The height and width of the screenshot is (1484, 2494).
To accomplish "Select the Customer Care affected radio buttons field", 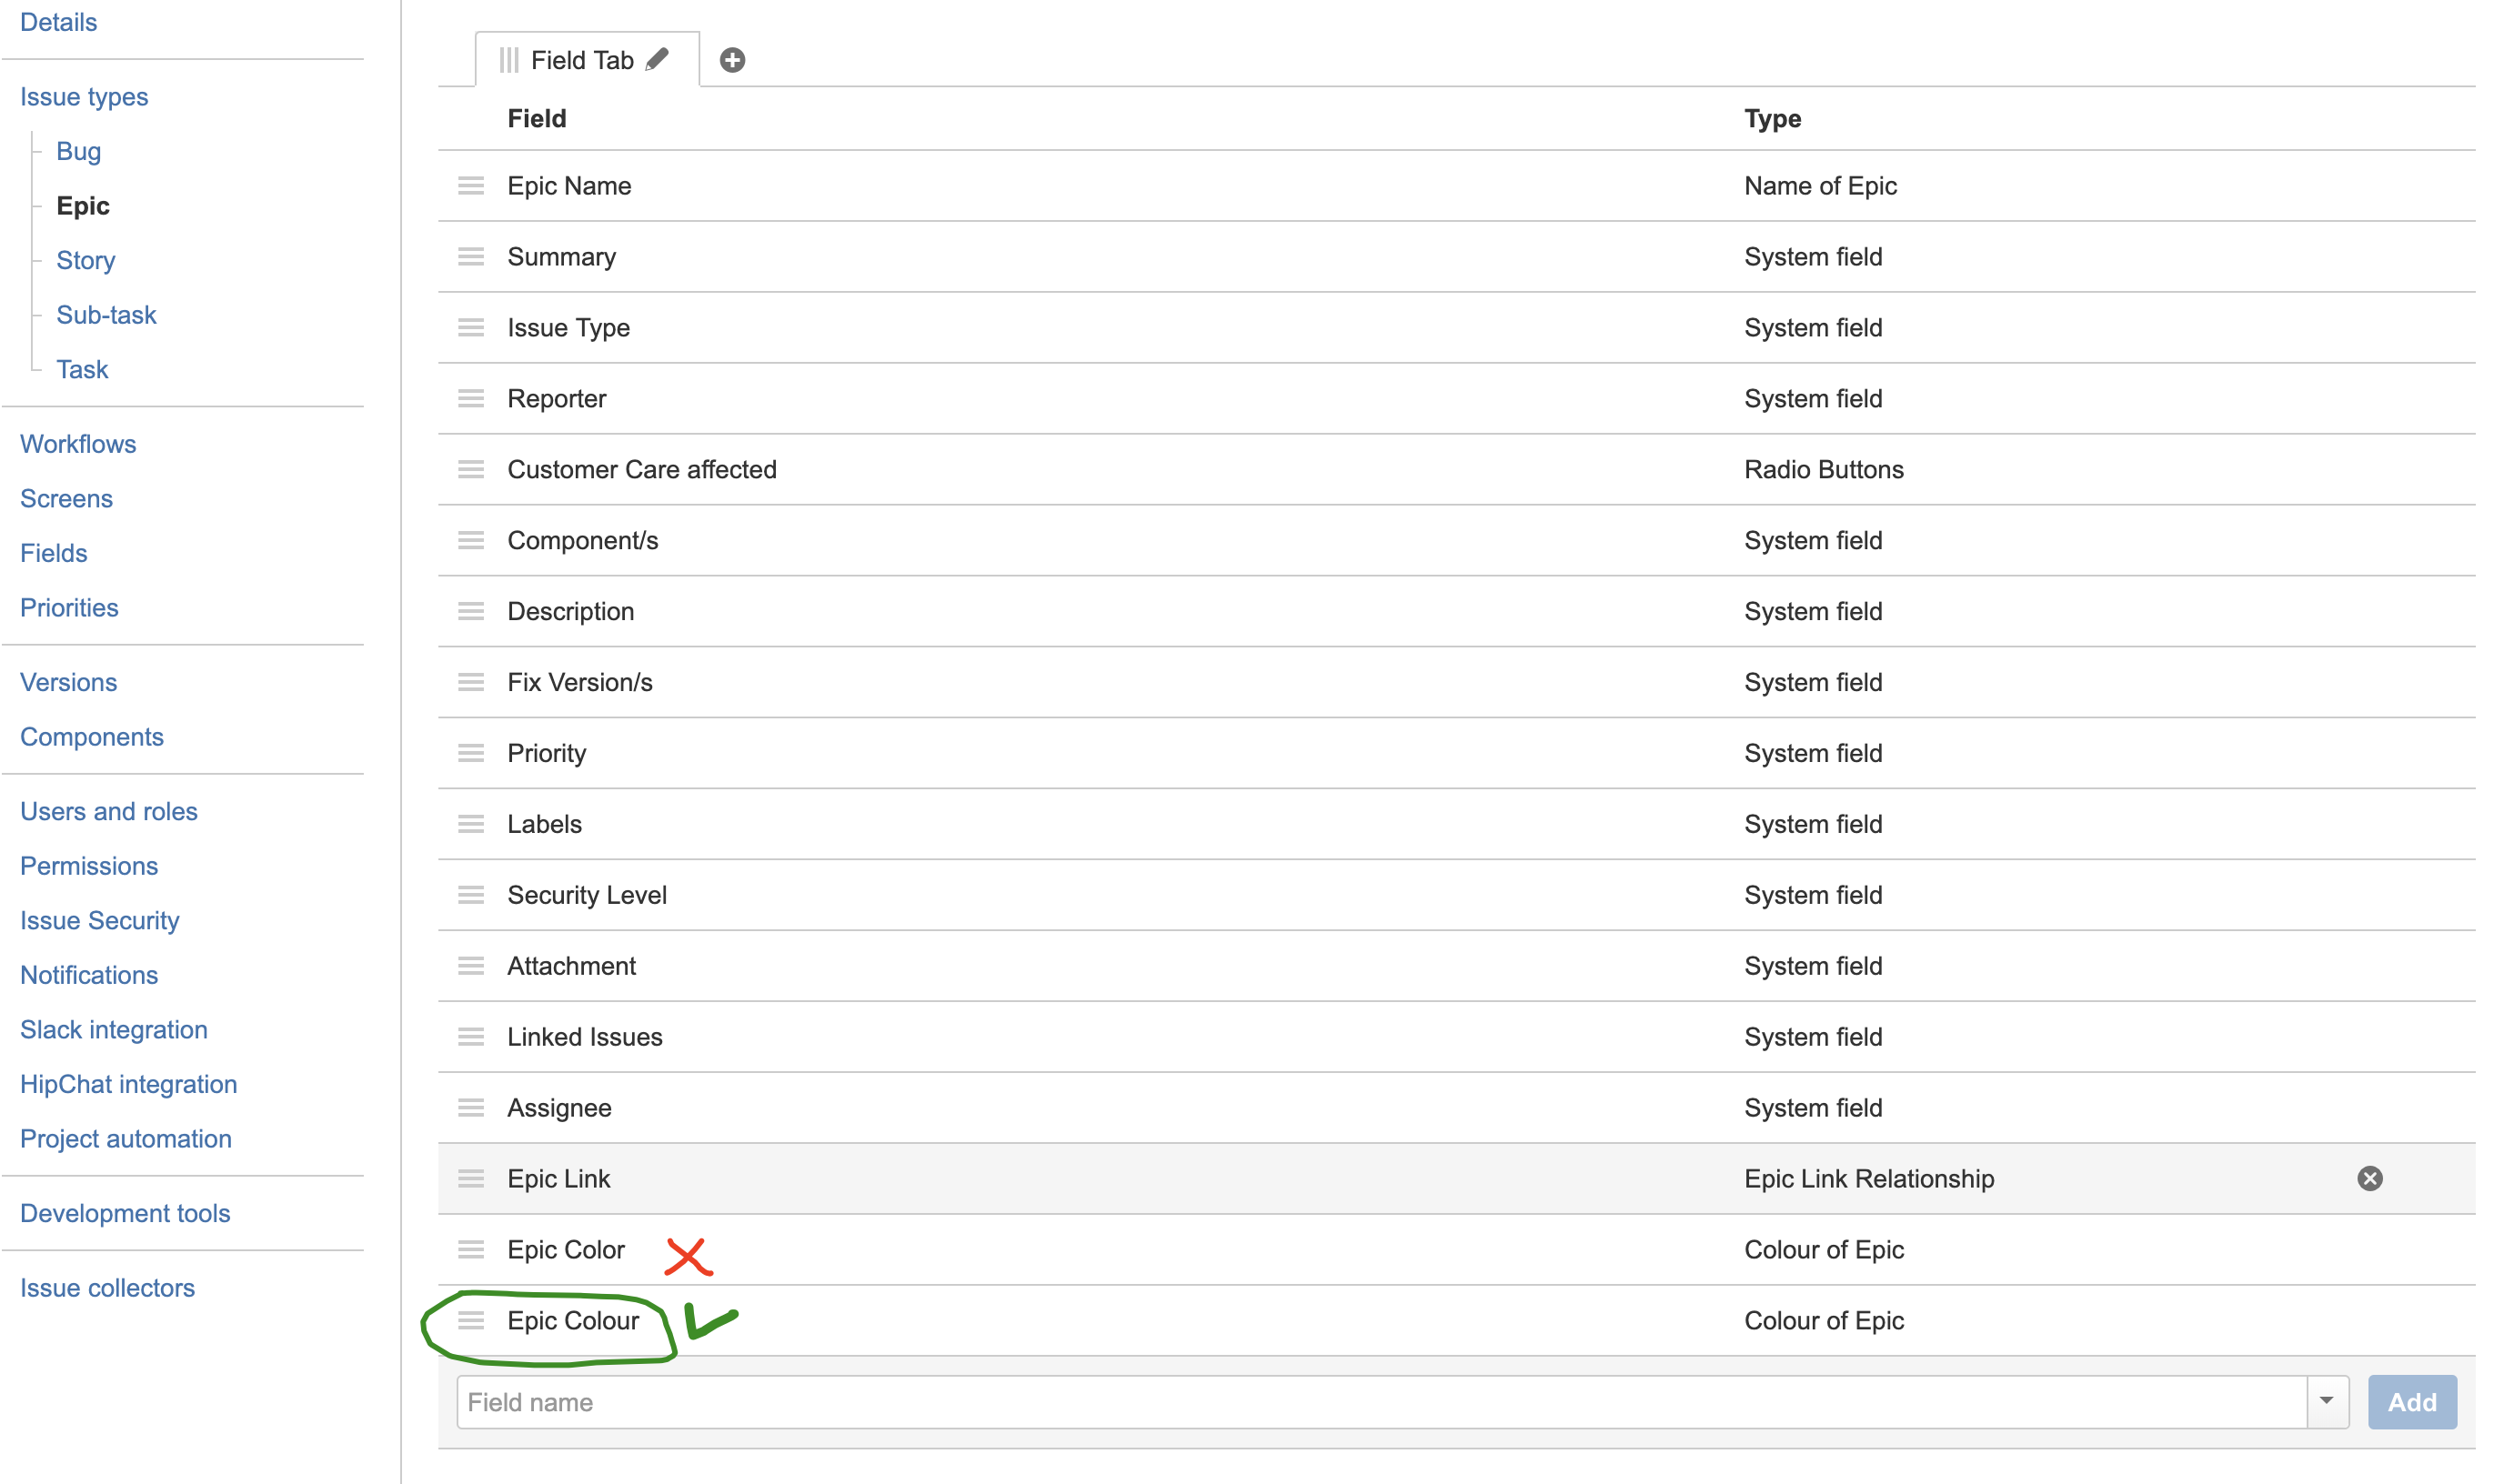I will coord(643,469).
